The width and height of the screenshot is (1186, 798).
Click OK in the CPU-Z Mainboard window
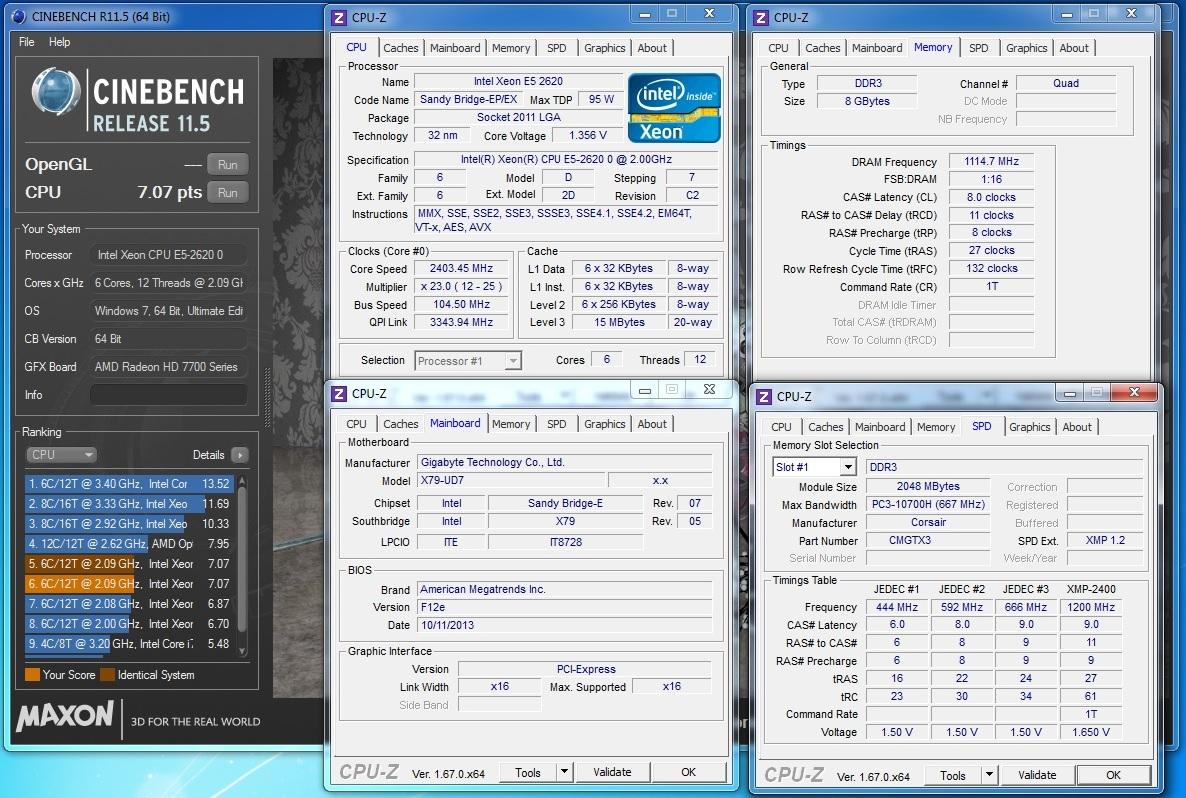[688, 772]
